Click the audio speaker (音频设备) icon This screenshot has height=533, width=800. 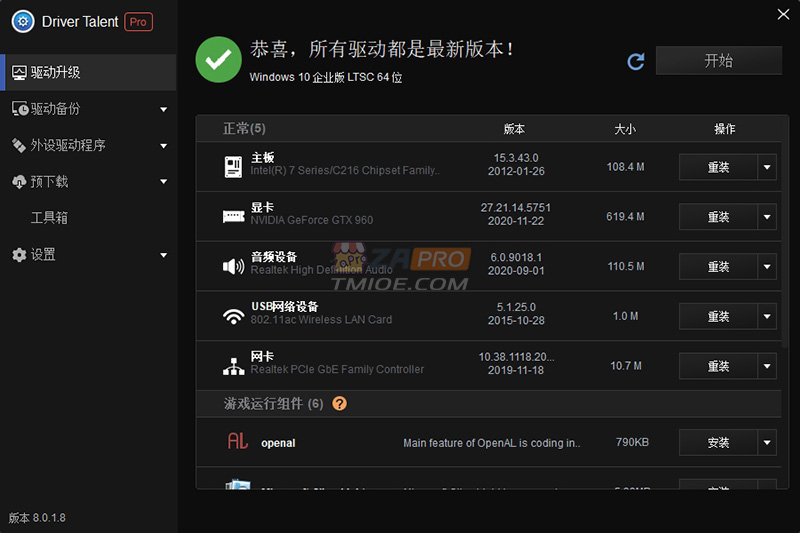click(234, 266)
